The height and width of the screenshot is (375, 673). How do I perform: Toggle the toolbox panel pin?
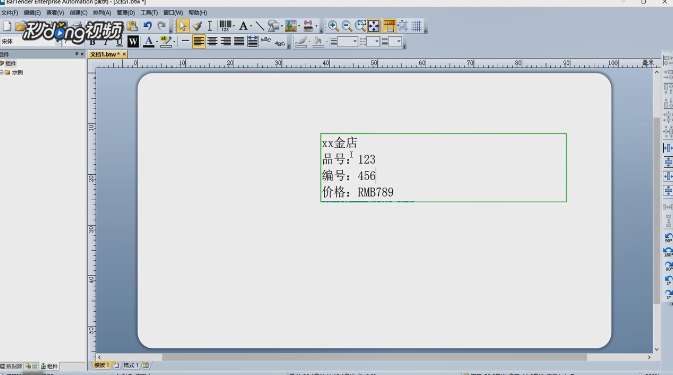pyautogui.click(x=76, y=54)
